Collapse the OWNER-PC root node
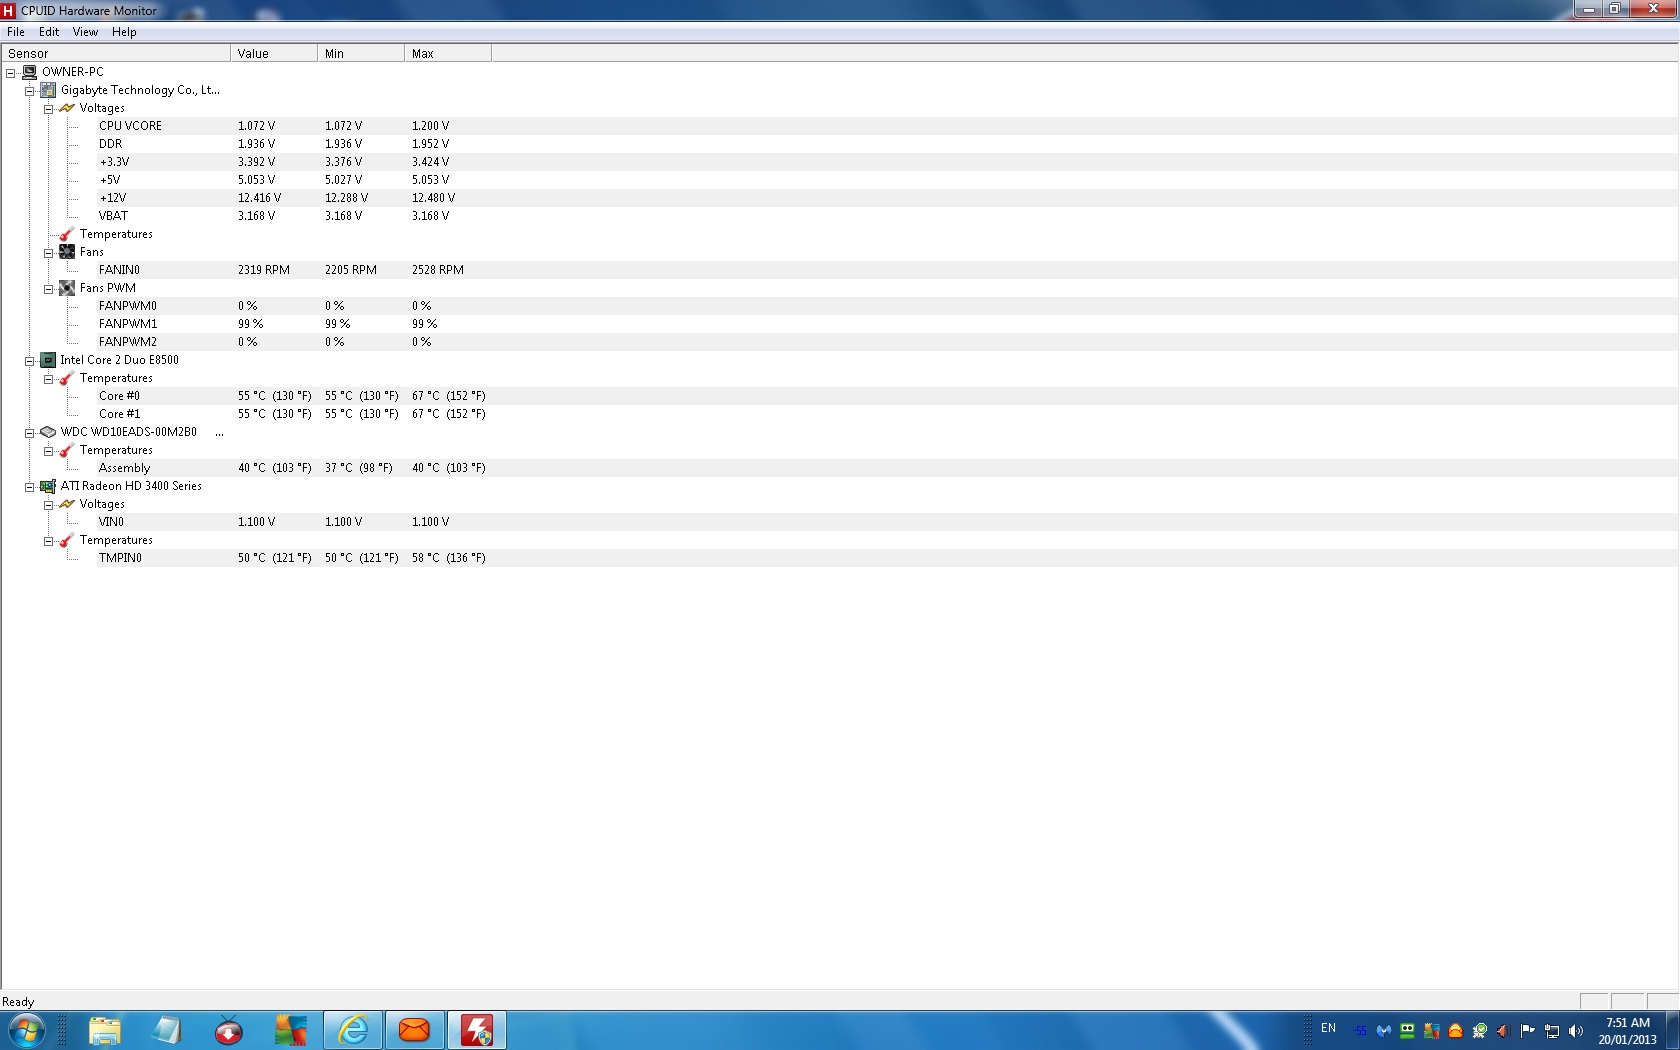 (x=11, y=73)
